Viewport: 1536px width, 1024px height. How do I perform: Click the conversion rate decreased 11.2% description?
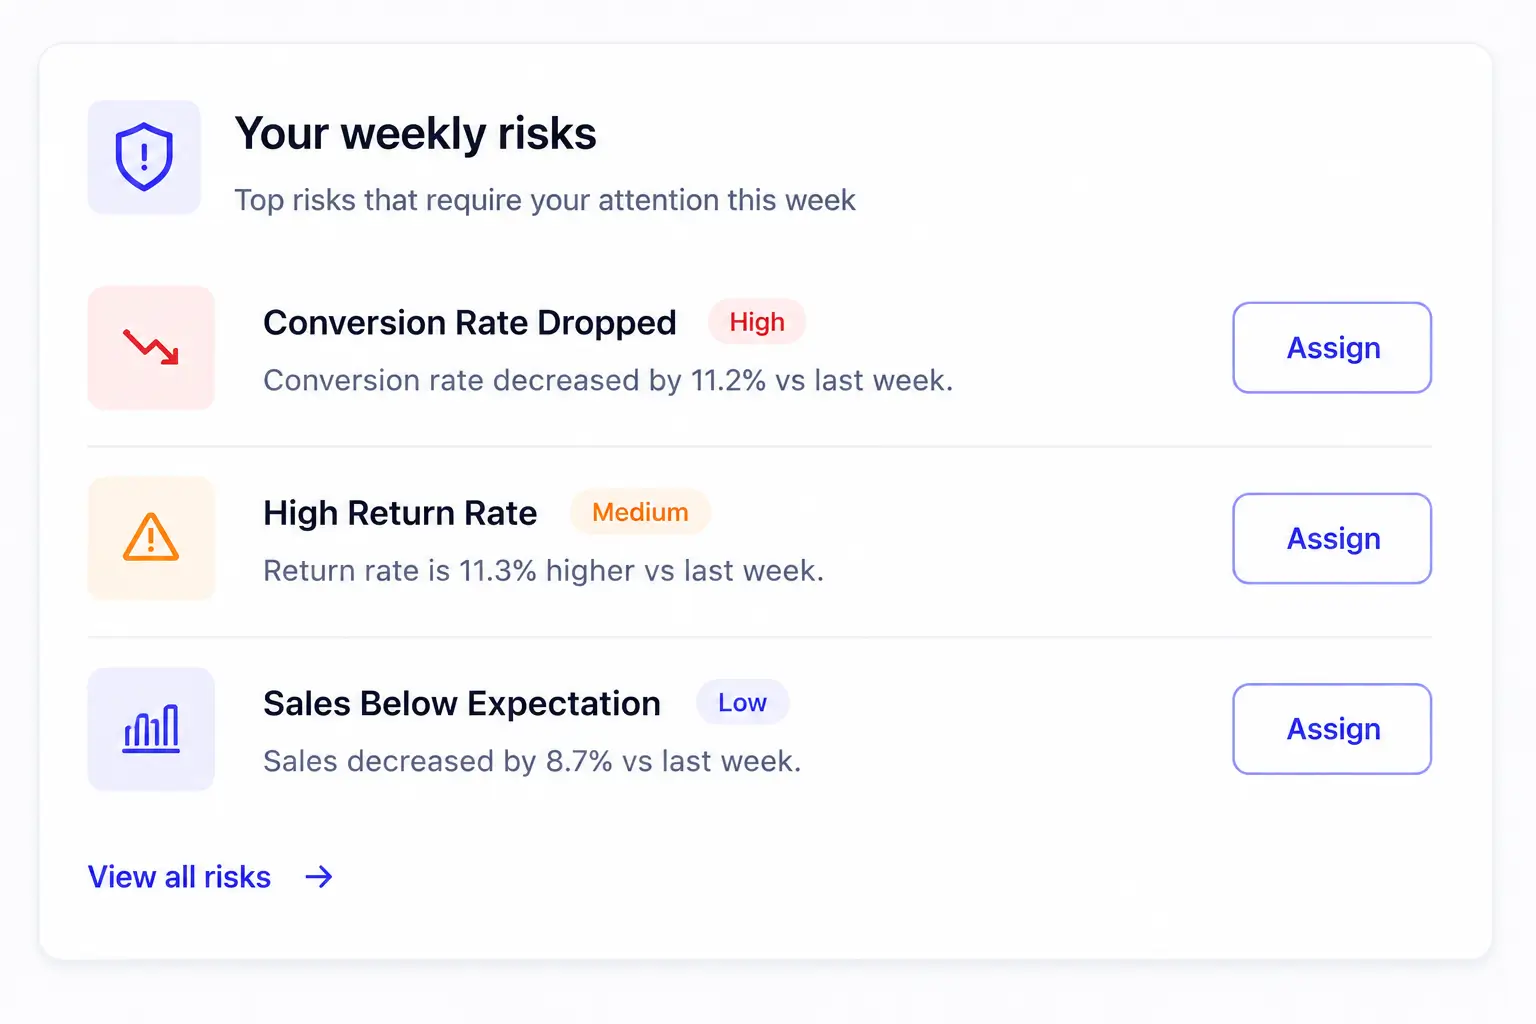tap(608, 380)
